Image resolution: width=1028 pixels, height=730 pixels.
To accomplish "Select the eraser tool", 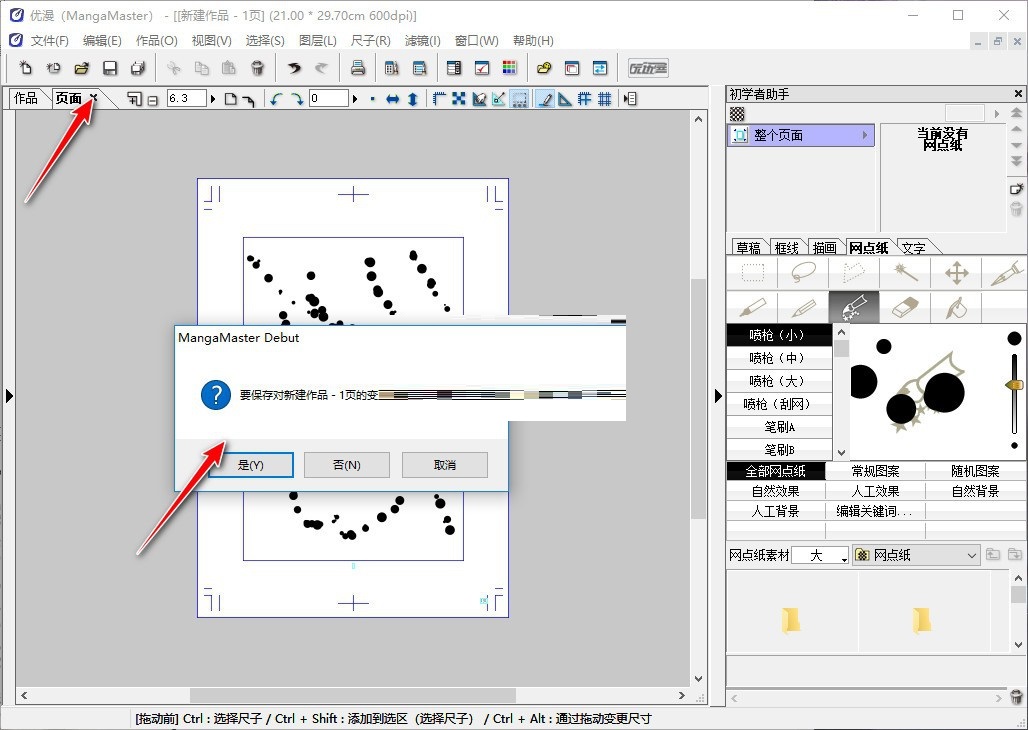I will coord(905,307).
